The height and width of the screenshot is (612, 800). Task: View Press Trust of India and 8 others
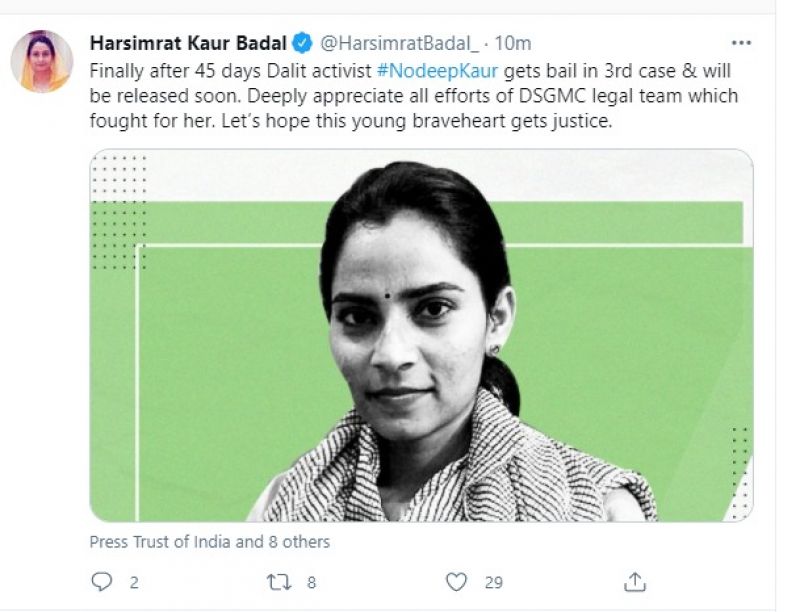(x=209, y=542)
